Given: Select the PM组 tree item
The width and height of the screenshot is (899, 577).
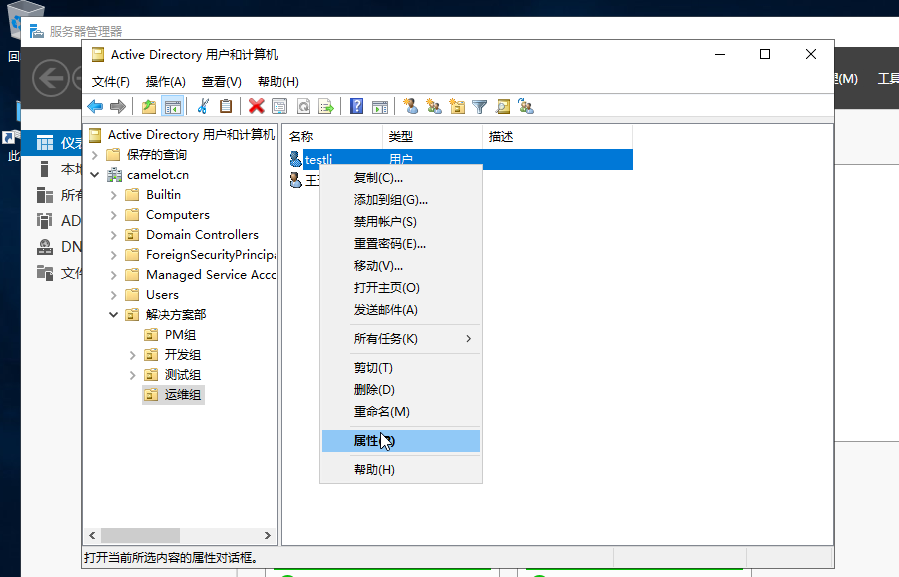Looking at the screenshot, I should click(x=180, y=335).
